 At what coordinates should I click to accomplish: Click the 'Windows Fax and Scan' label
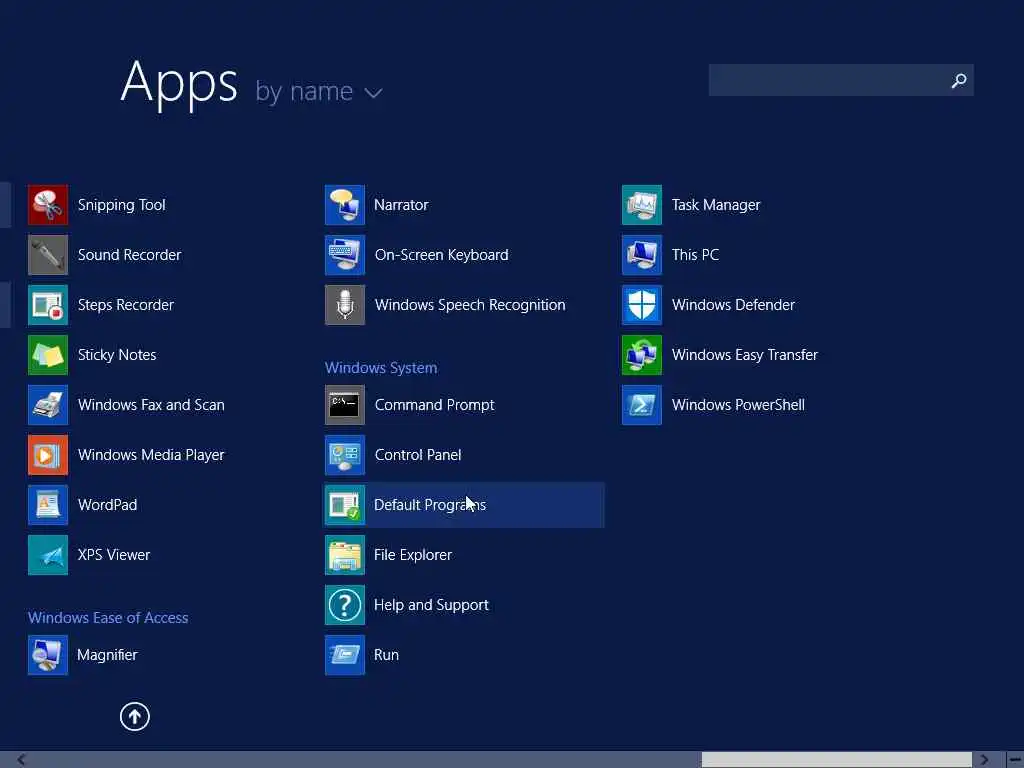151,405
